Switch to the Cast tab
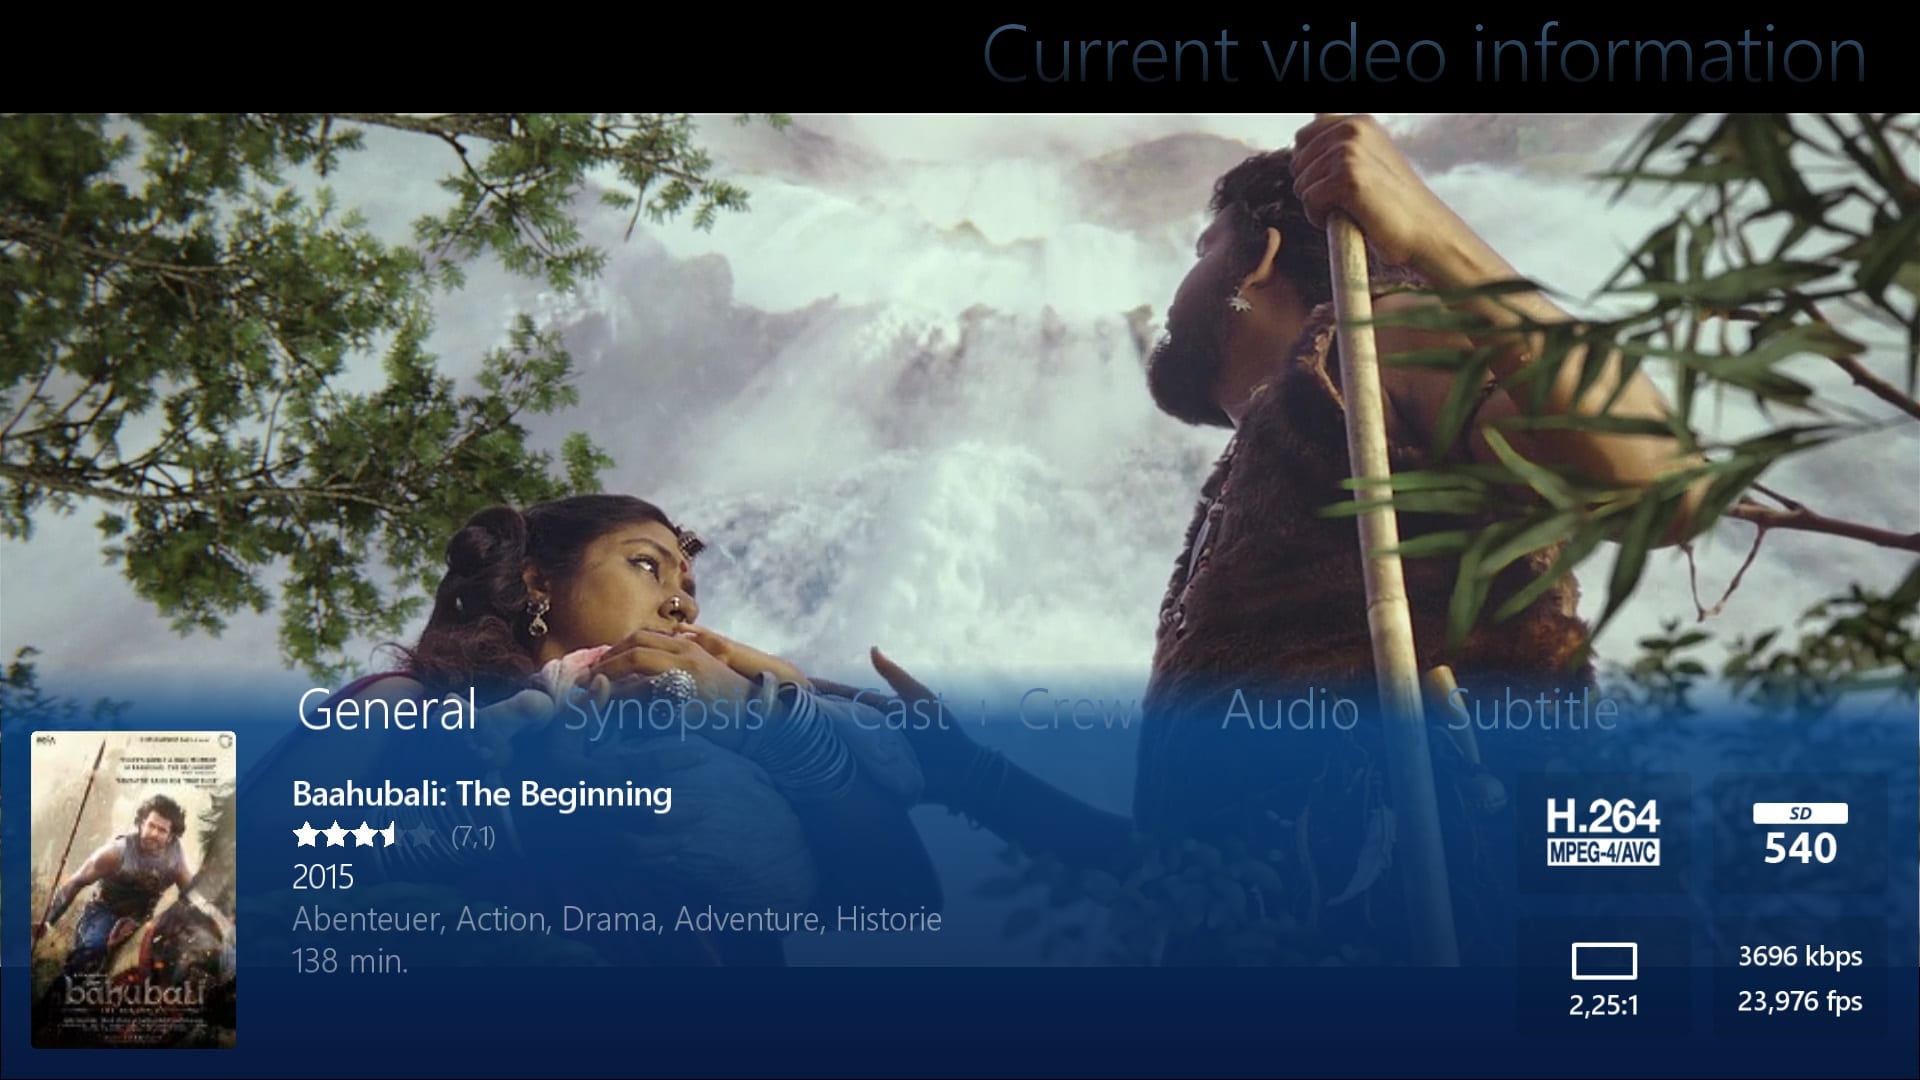1920x1080 pixels. (x=899, y=711)
